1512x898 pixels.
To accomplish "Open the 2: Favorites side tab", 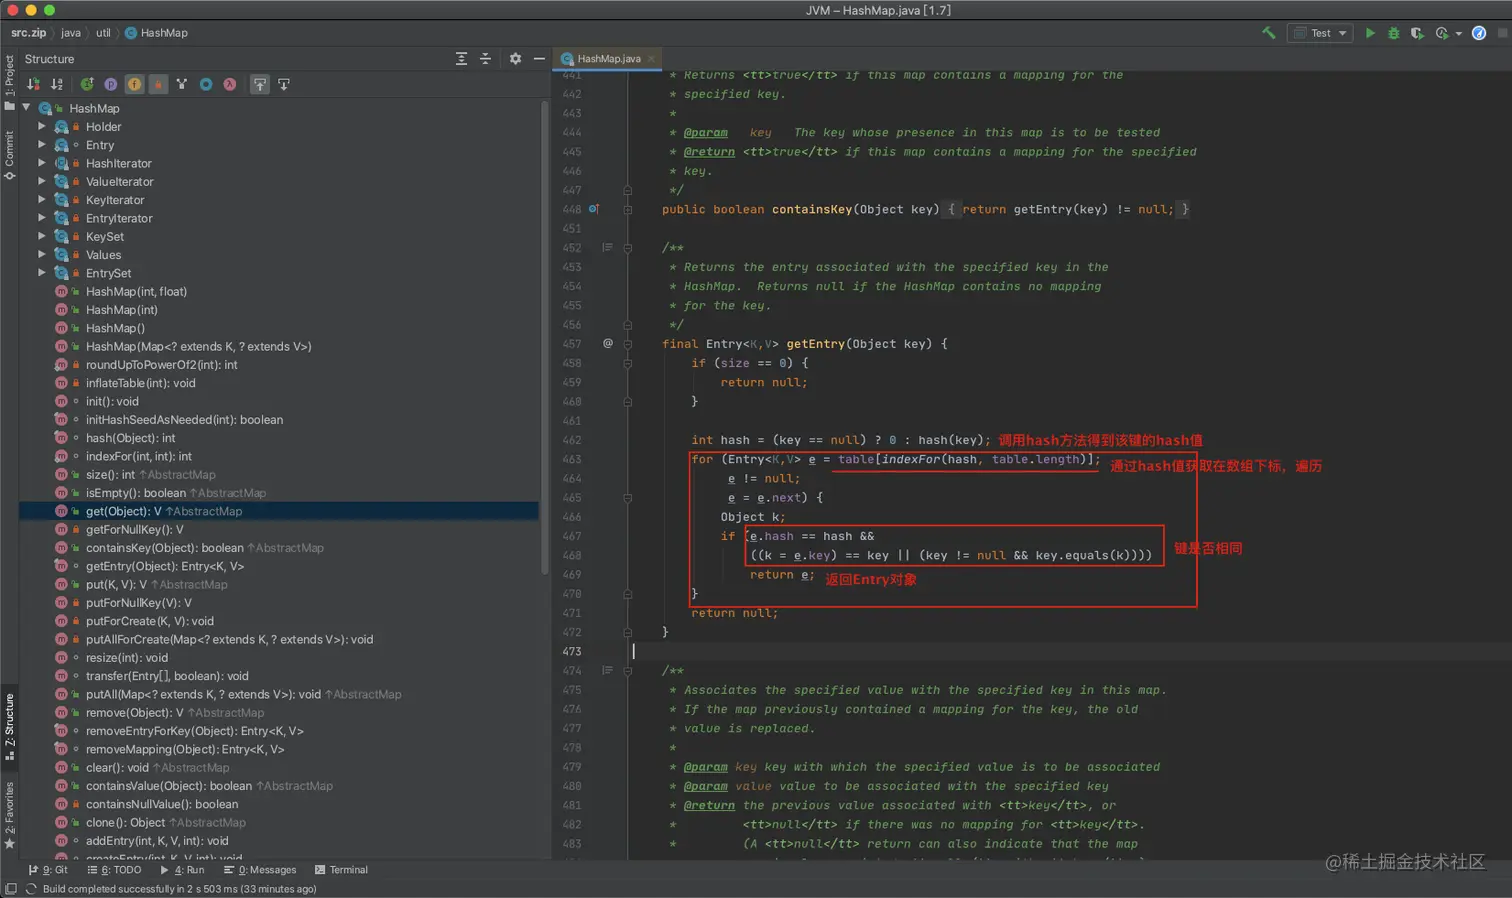I will (9, 815).
